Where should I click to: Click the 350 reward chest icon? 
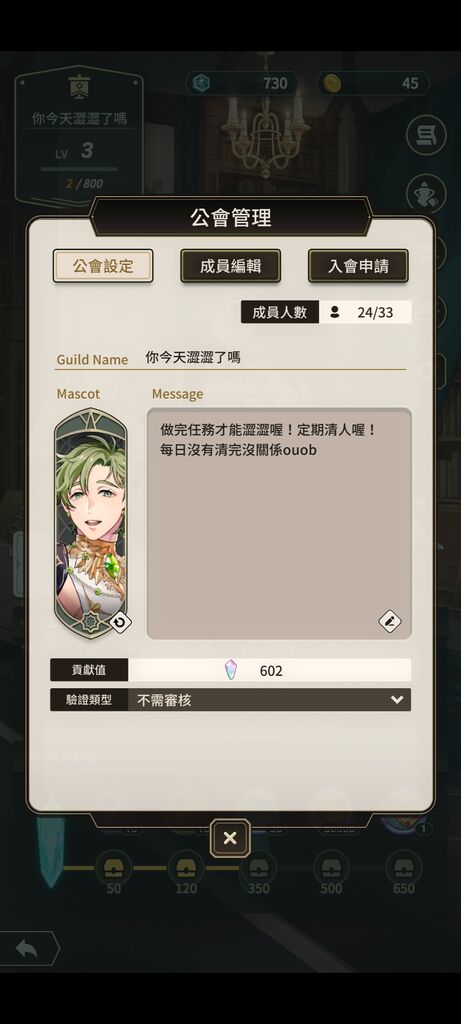pyautogui.click(x=259, y=868)
